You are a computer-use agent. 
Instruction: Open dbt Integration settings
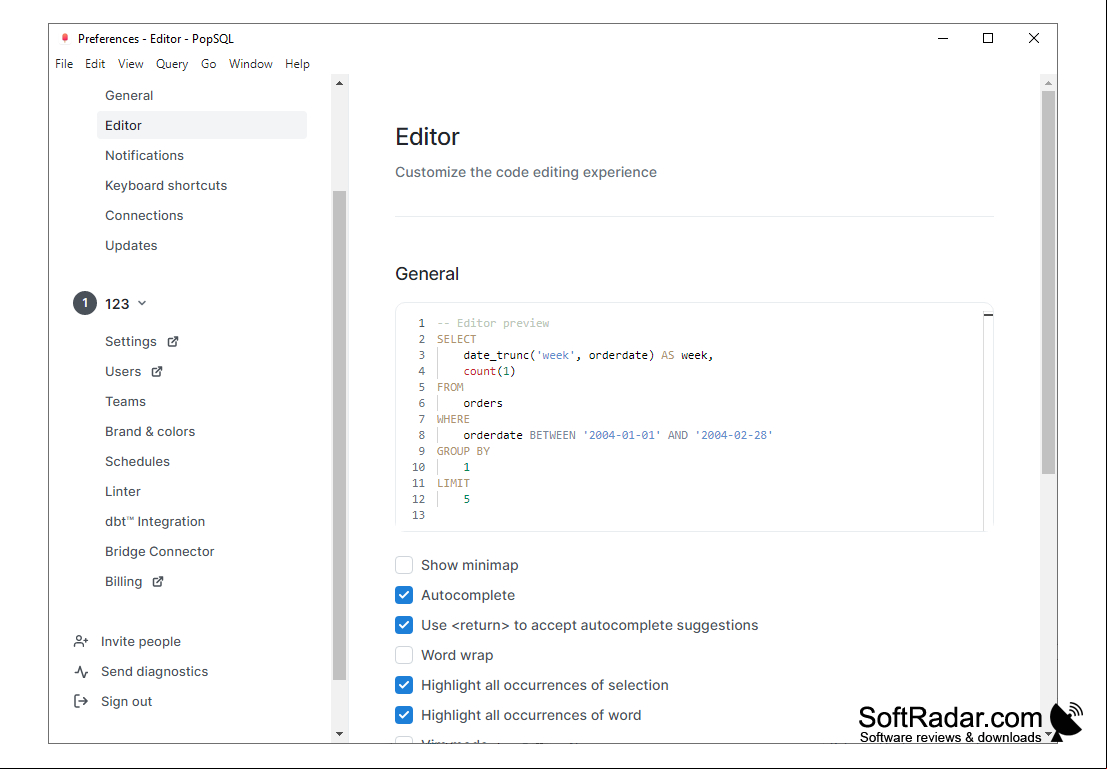tap(155, 522)
